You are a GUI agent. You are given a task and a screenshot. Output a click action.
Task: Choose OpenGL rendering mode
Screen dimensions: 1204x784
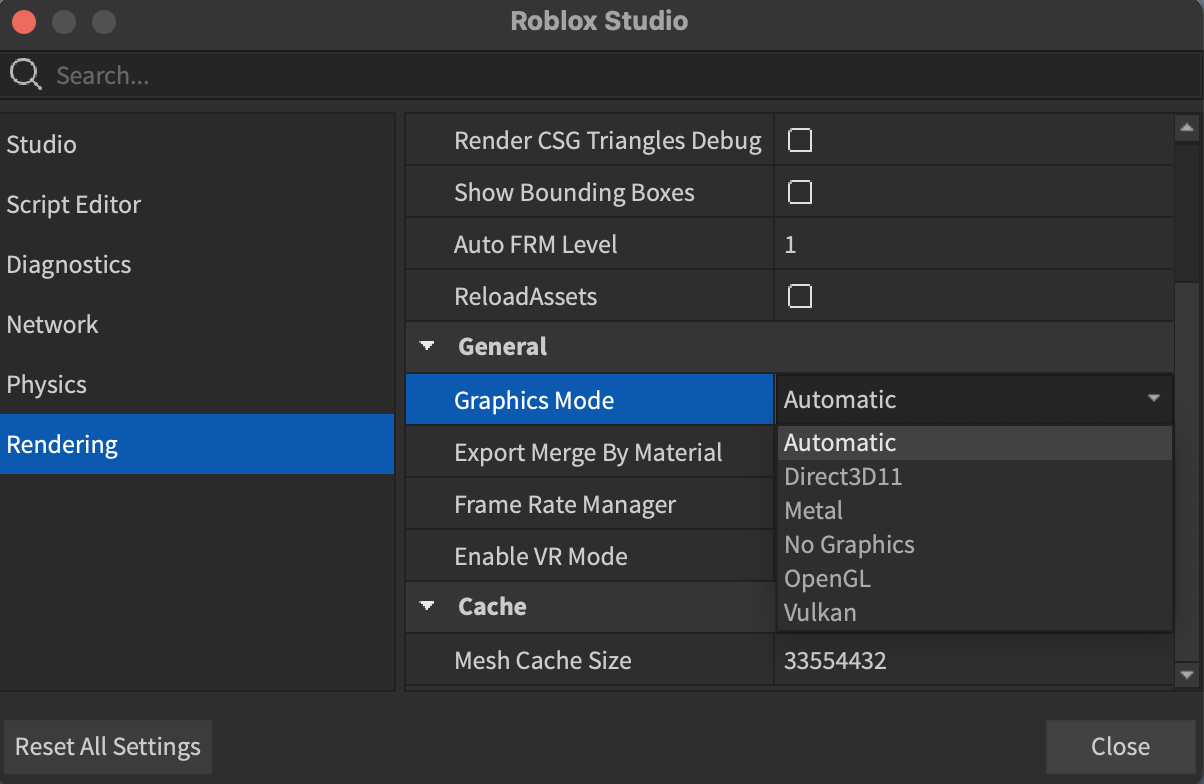827,578
